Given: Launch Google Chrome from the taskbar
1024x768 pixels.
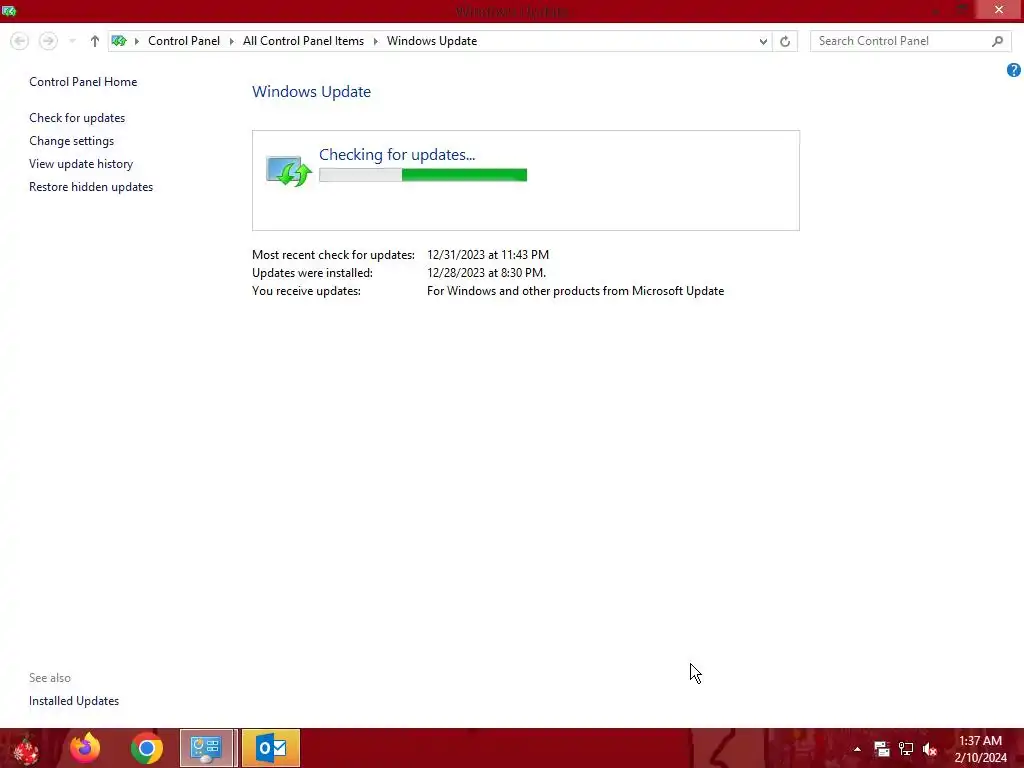Looking at the screenshot, I should click(146, 748).
